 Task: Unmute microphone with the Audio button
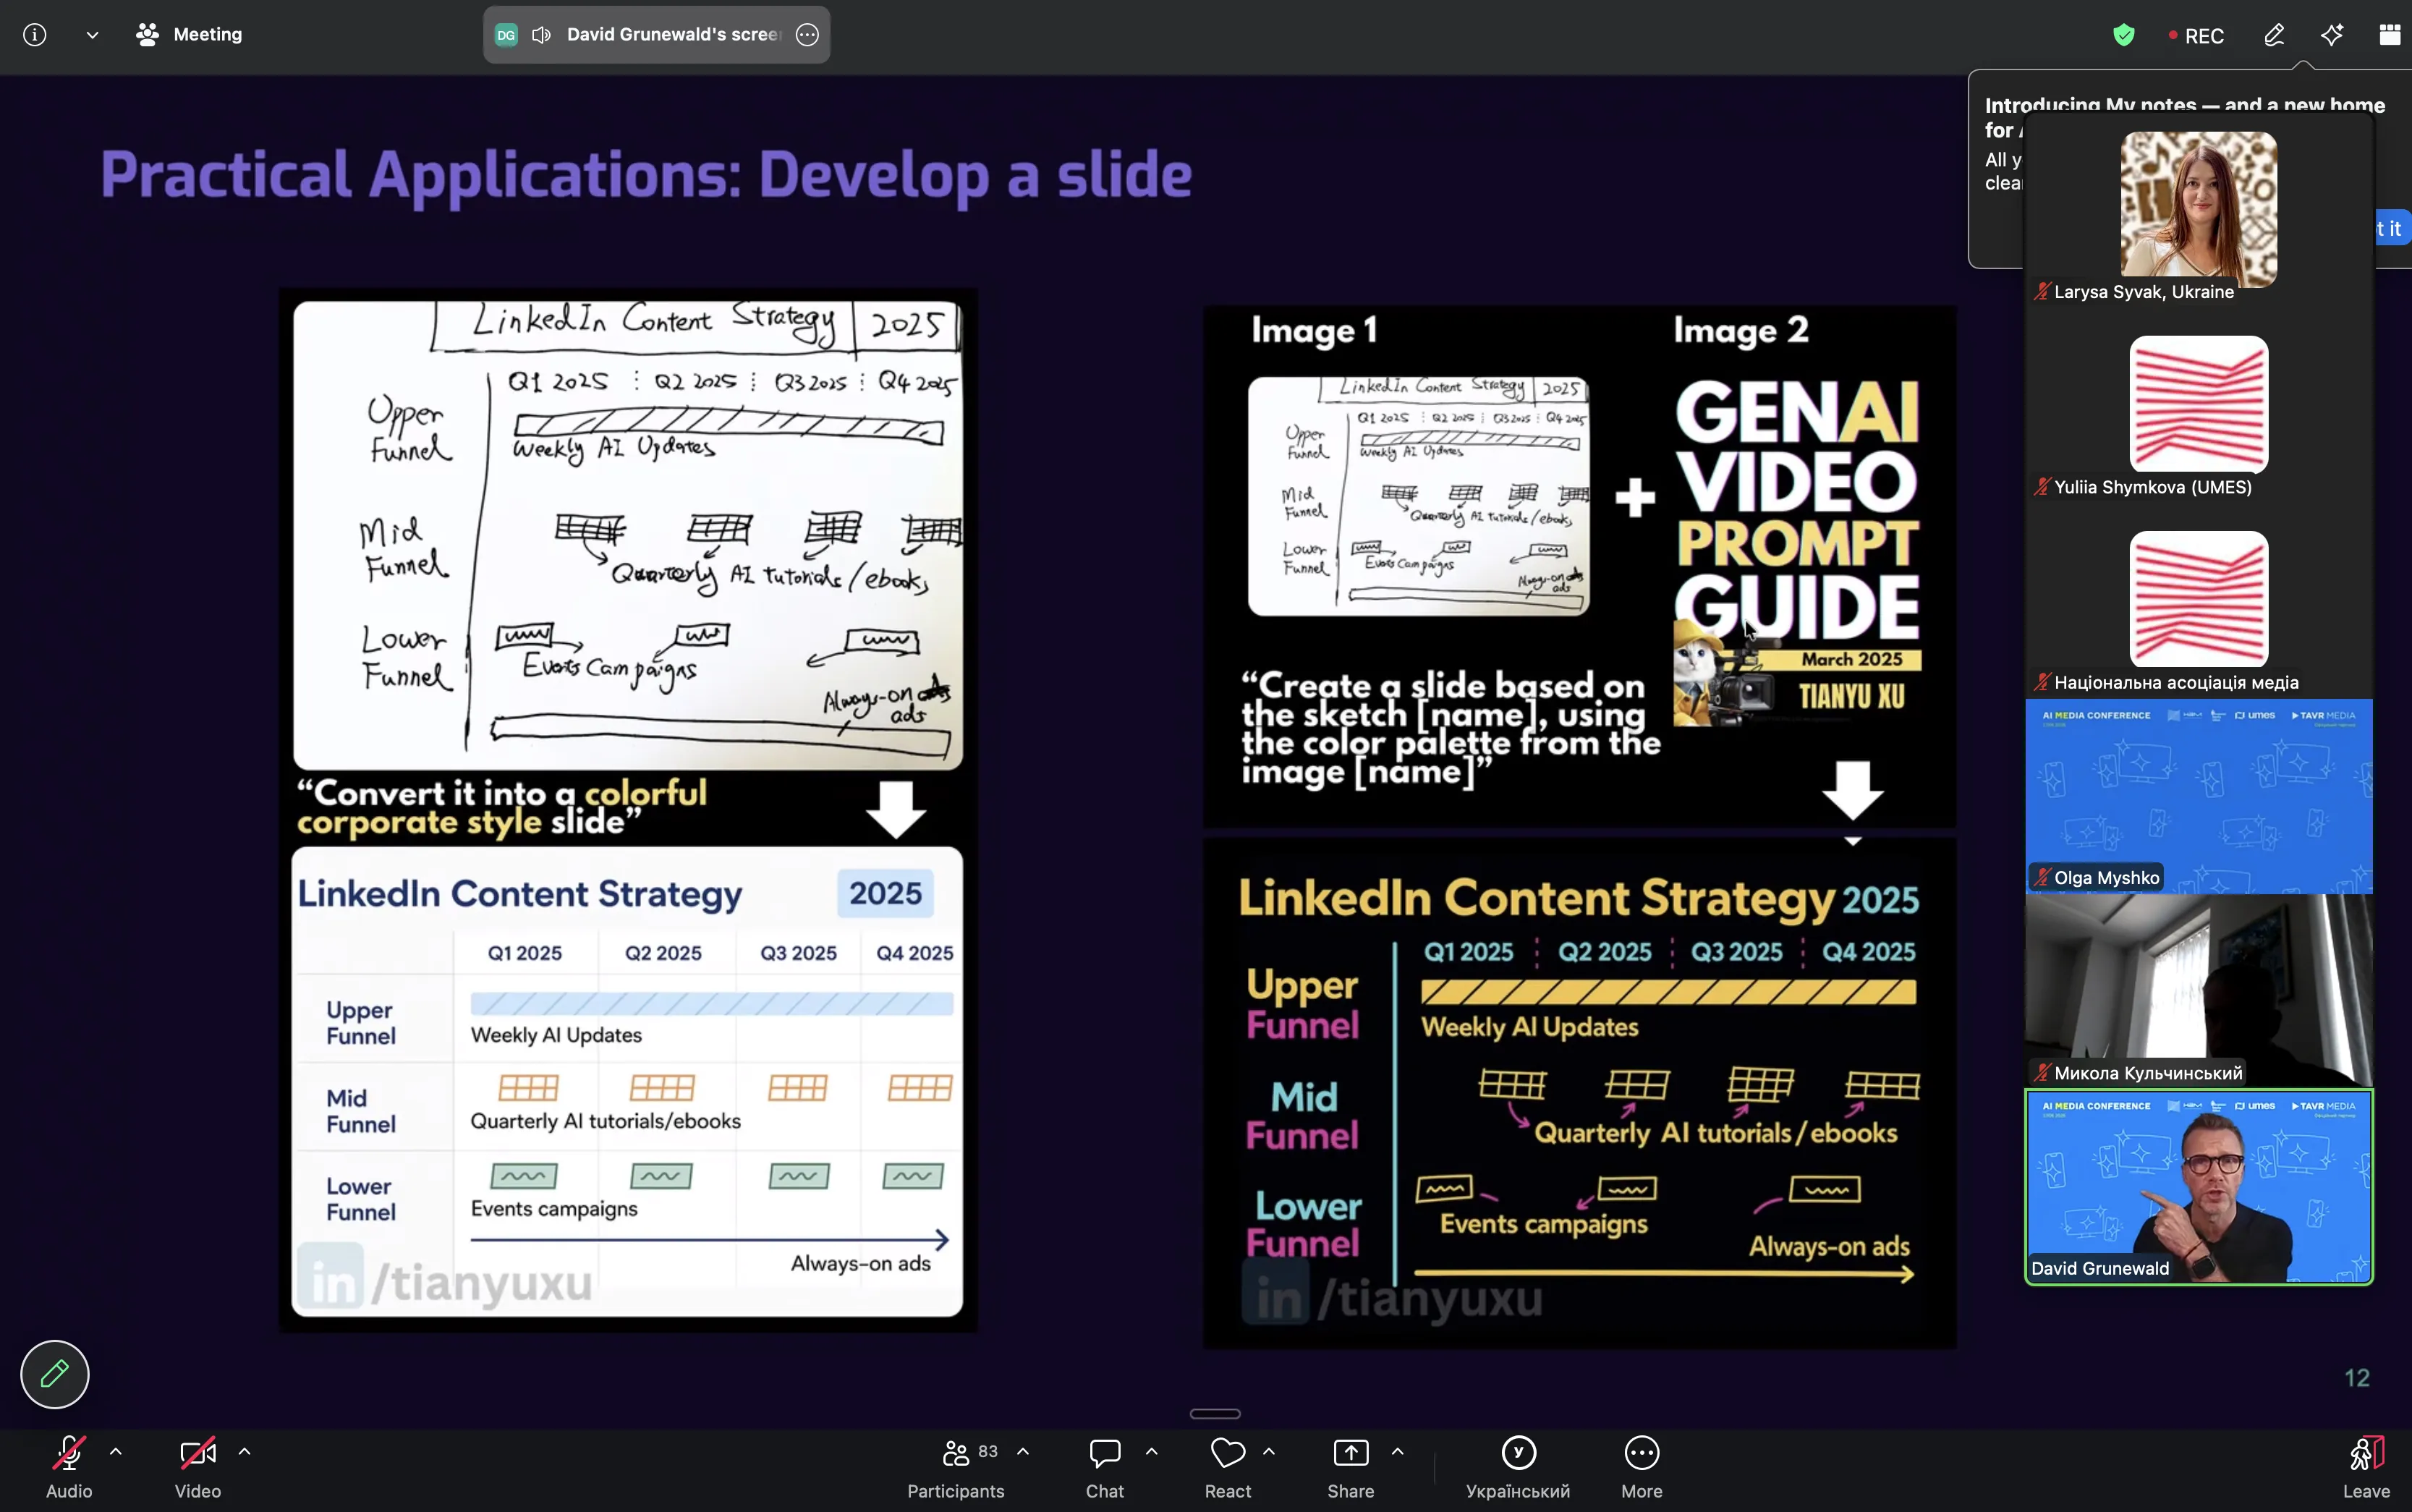coord(69,1467)
